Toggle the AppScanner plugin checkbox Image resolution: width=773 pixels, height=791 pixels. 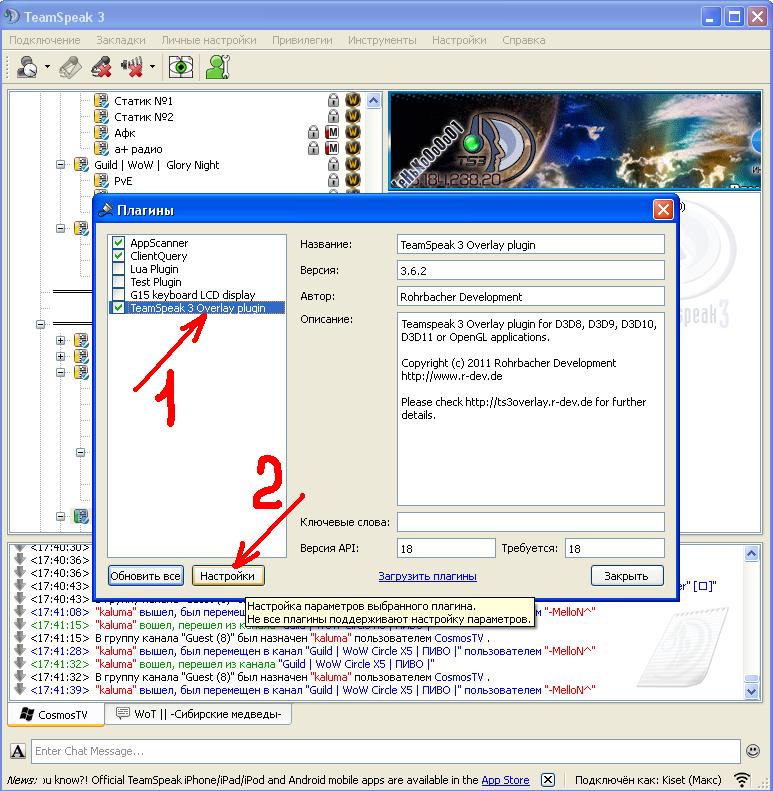[x=119, y=243]
